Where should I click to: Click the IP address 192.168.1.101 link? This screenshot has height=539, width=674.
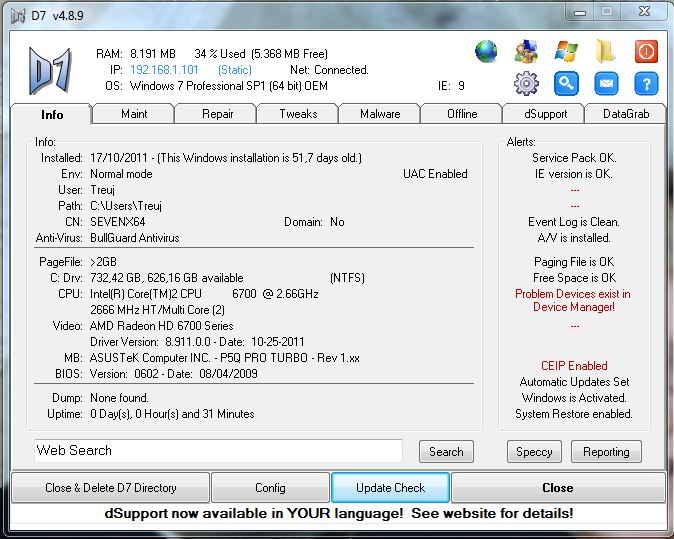tap(164, 70)
